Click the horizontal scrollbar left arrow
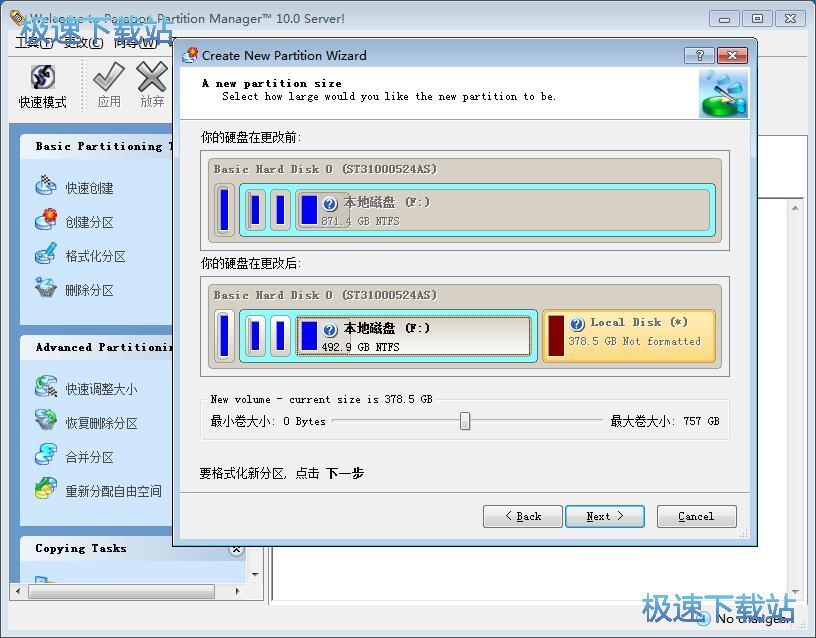This screenshot has width=816, height=638. [19, 591]
